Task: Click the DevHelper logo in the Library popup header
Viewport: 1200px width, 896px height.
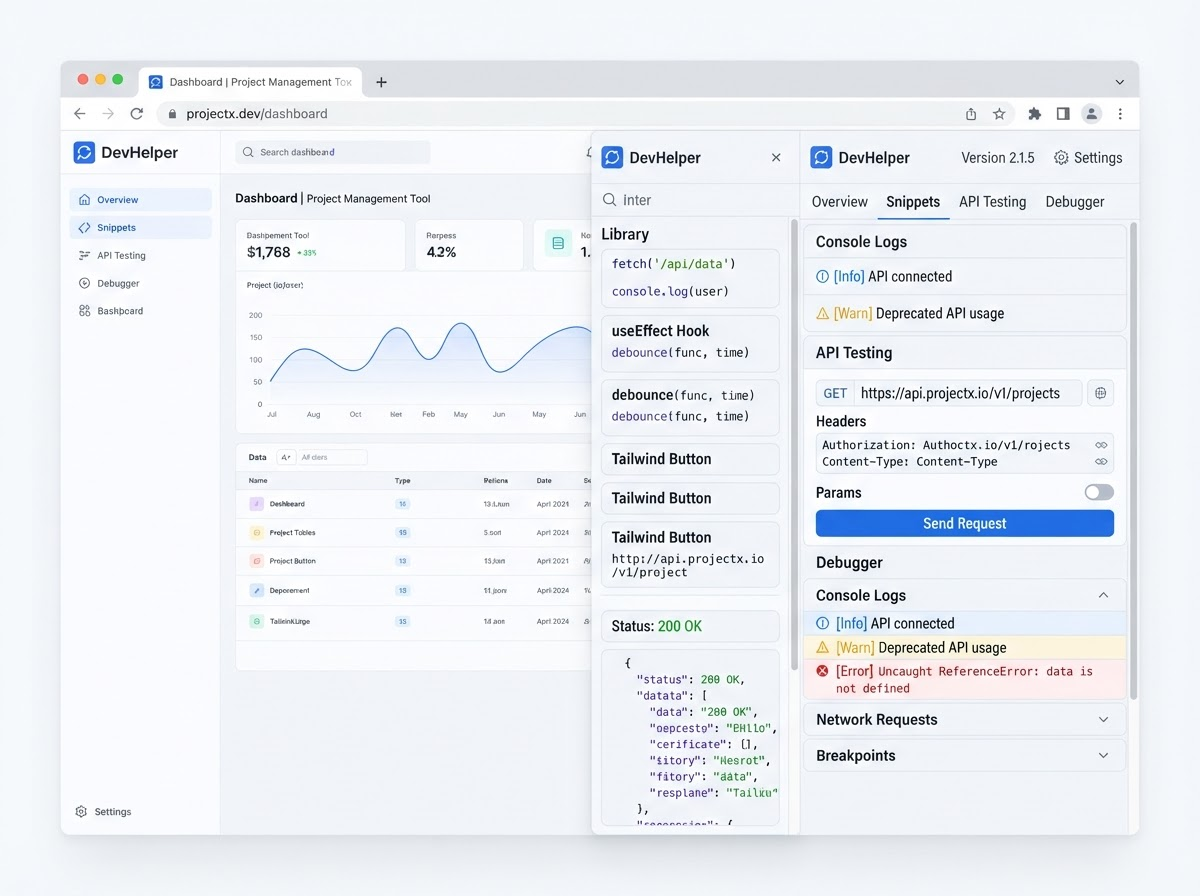Action: click(612, 157)
